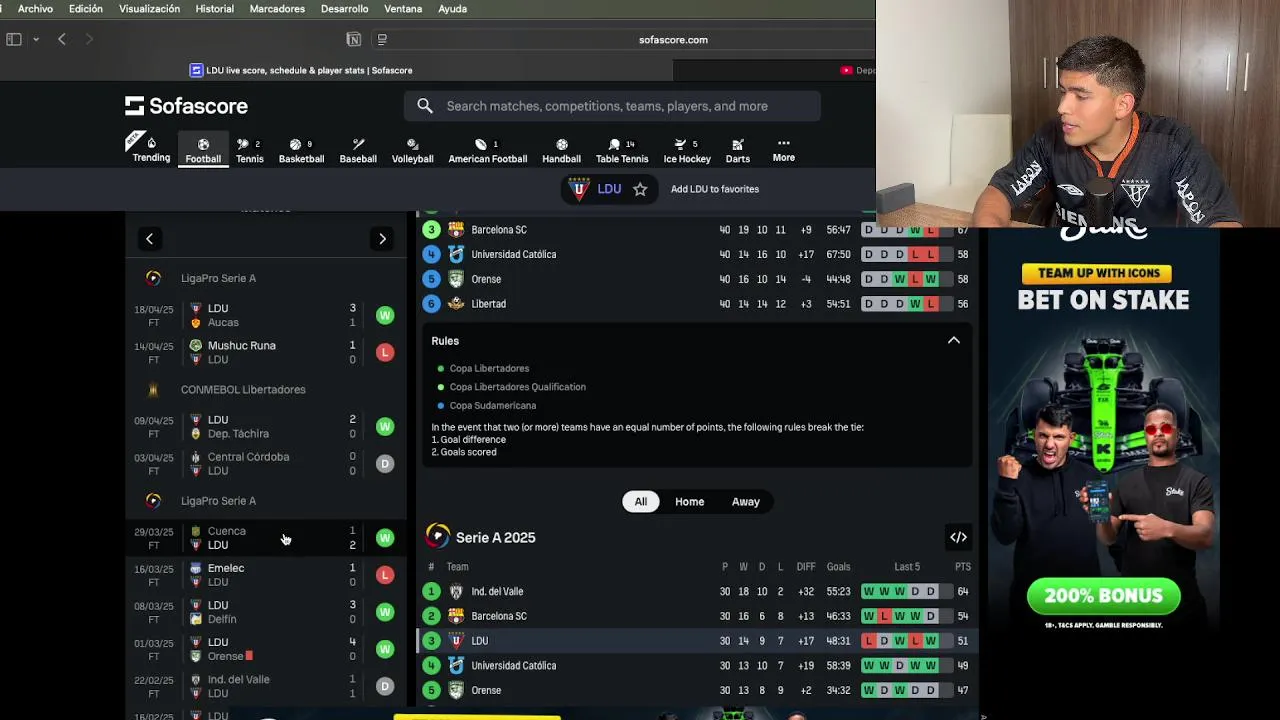Viewport: 1280px width, 720px height.
Task: Click win badge for LDU vs Aucas
Action: [385, 316]
